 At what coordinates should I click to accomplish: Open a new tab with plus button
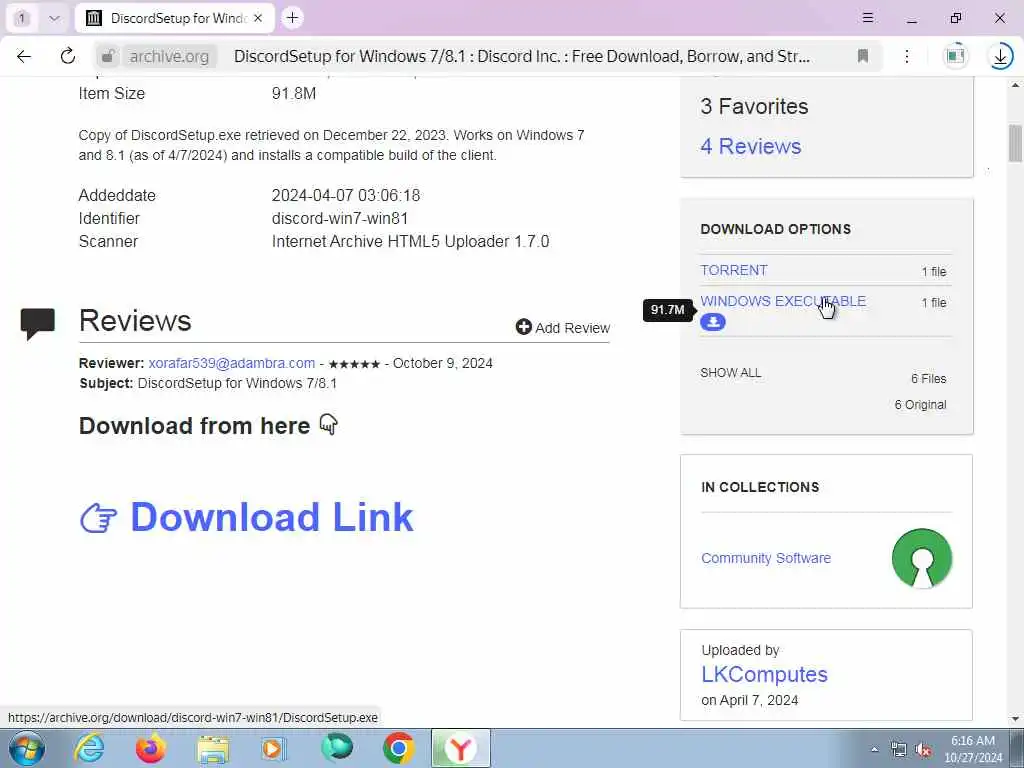[293, 18]
